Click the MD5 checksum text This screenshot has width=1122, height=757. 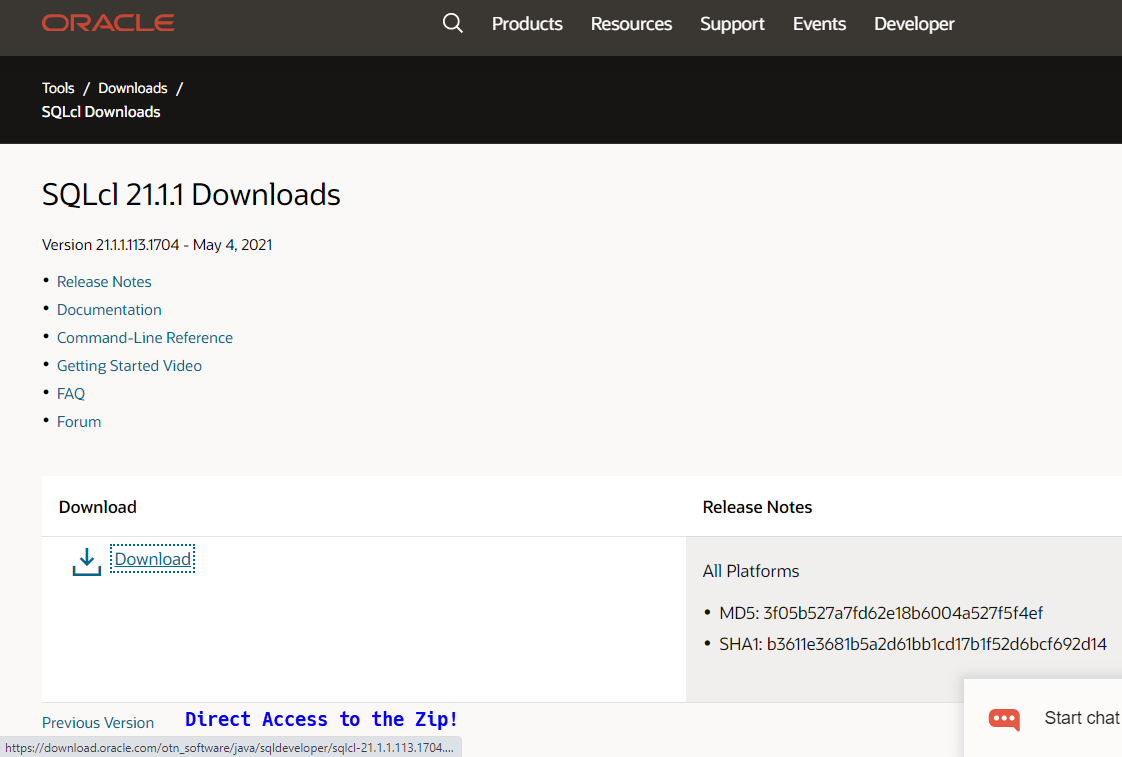pos(881,613)
